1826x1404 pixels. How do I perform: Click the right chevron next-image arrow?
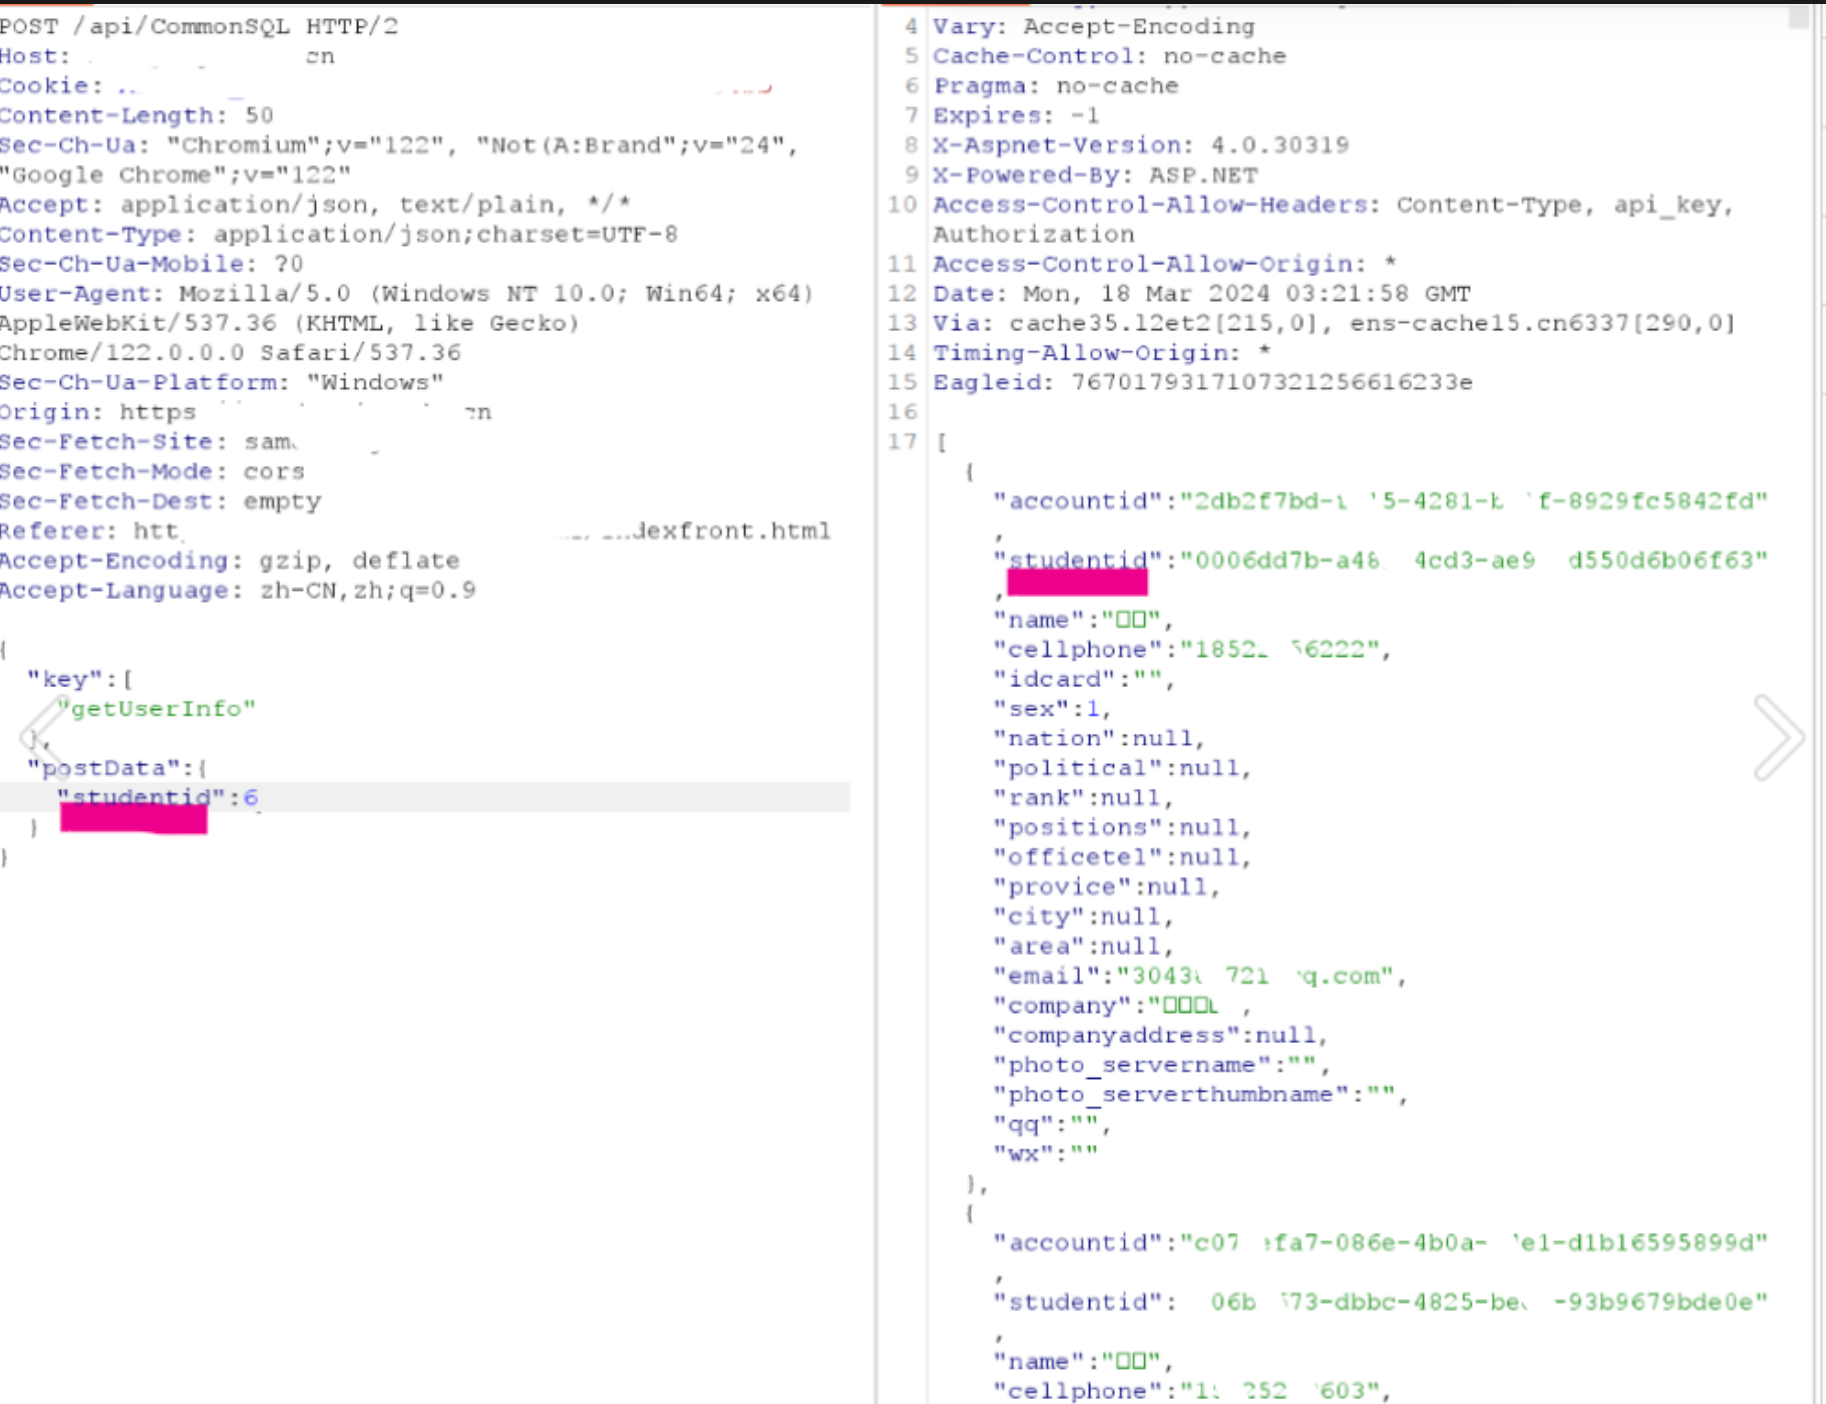click(1779, 737)
